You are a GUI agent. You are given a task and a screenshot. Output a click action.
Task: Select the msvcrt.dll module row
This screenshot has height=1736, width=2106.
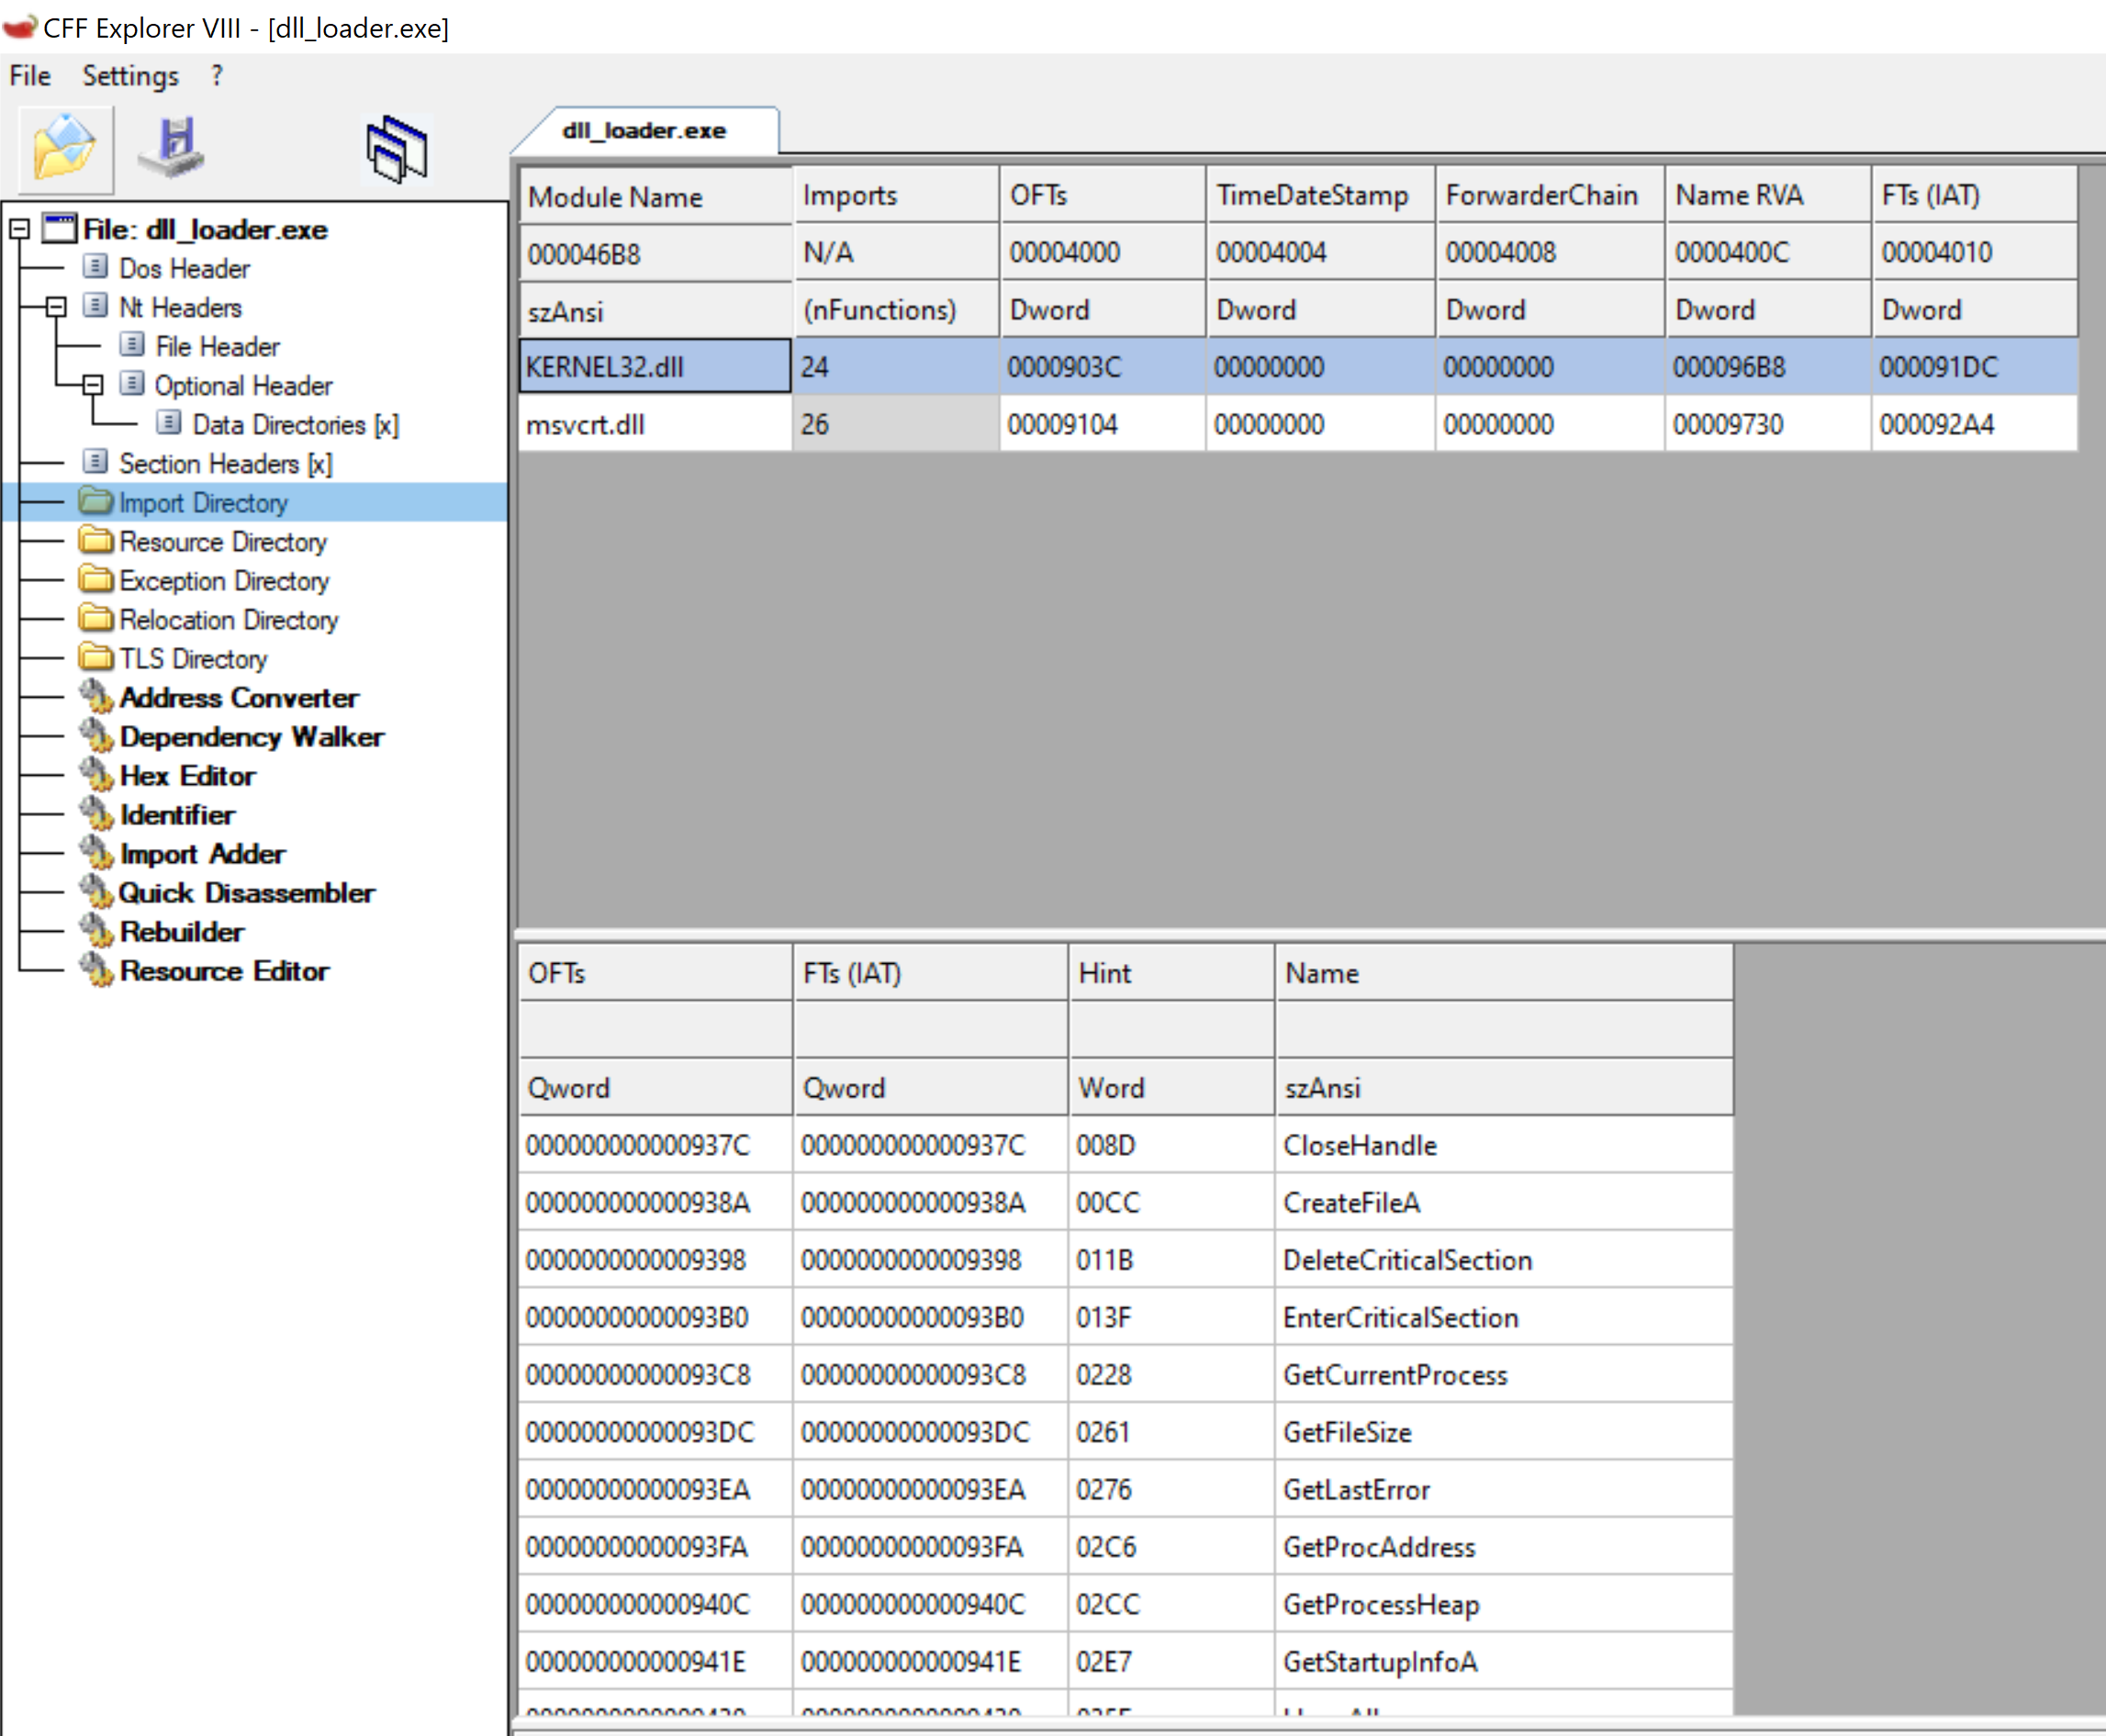(586, 425)
